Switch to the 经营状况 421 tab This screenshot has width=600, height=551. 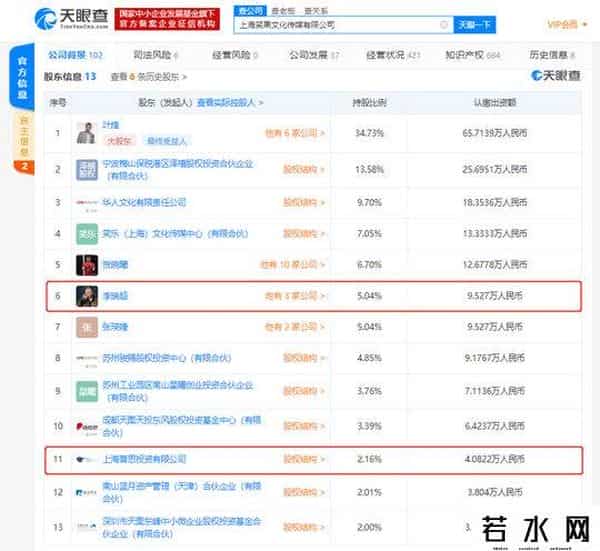click(393, 55)
